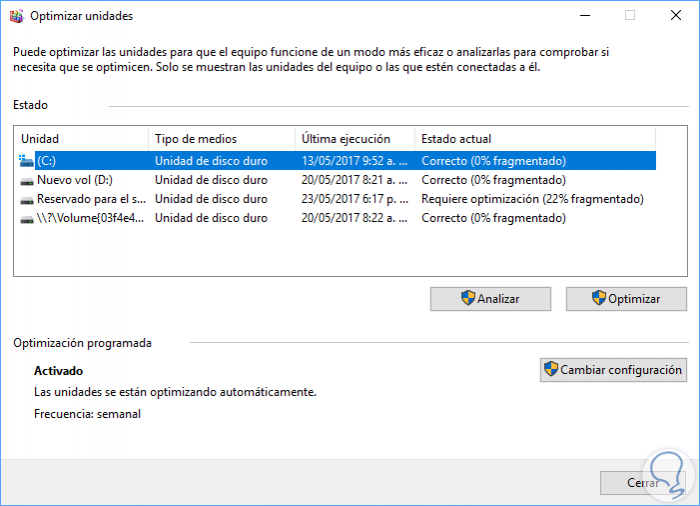Click the 20/05/2017 8:22 a. date cell
Screen dimensions: 700x506
[354, 218]
